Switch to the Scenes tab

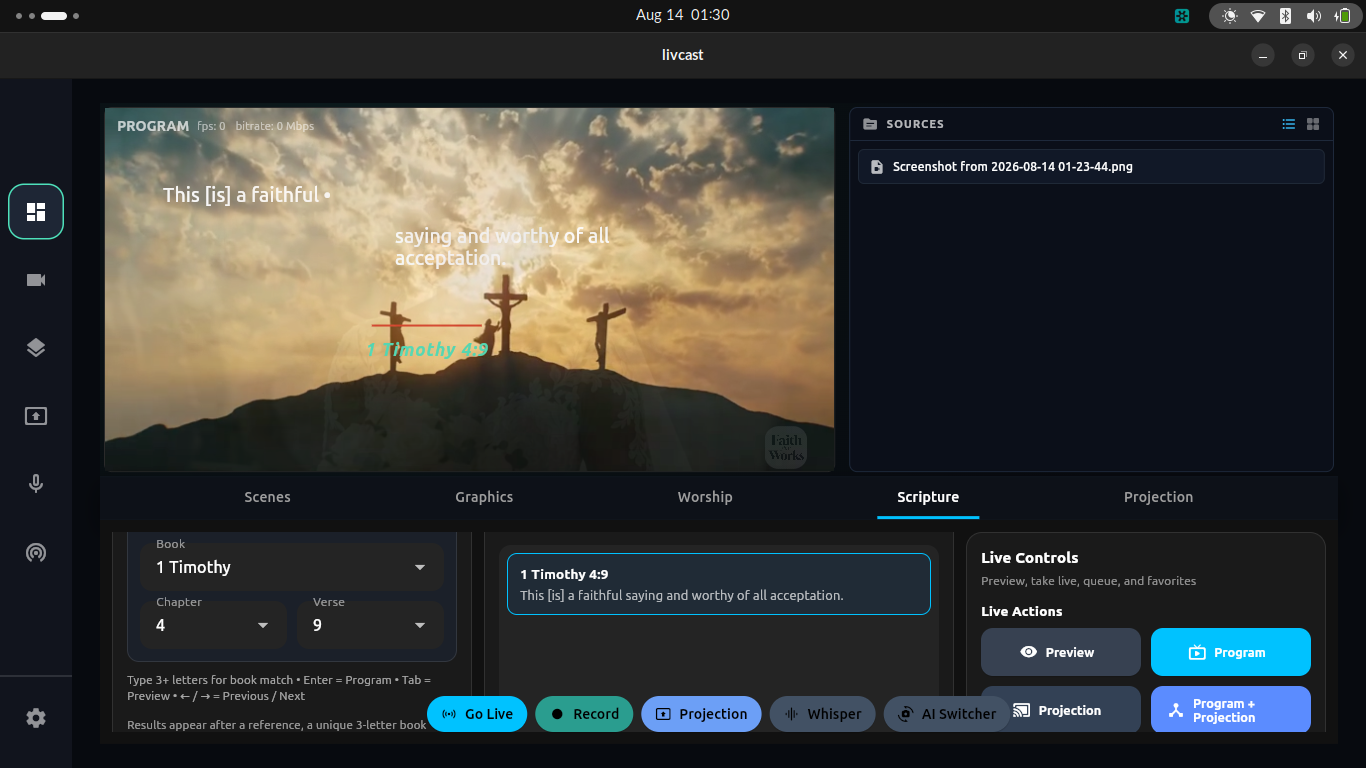click(x=267, y=497)
